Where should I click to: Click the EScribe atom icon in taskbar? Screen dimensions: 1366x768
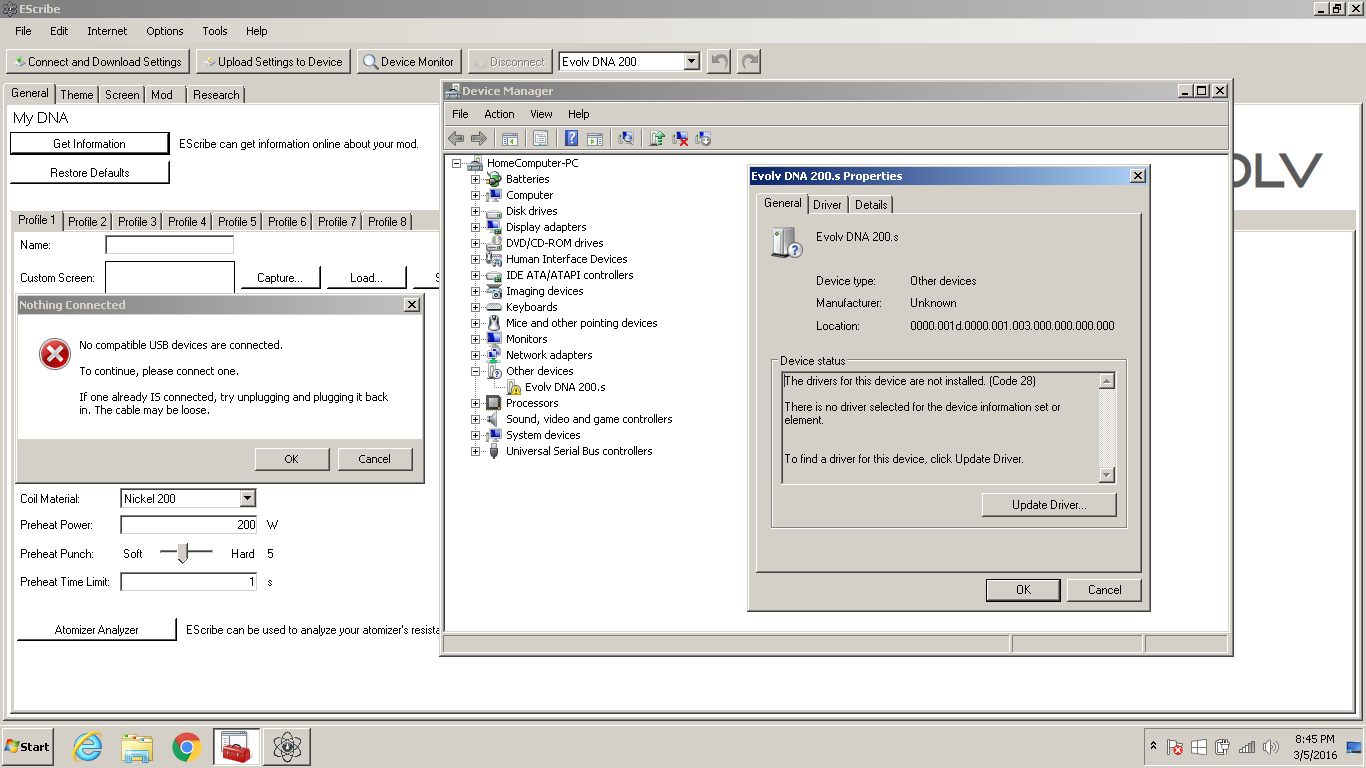(287, 747)
